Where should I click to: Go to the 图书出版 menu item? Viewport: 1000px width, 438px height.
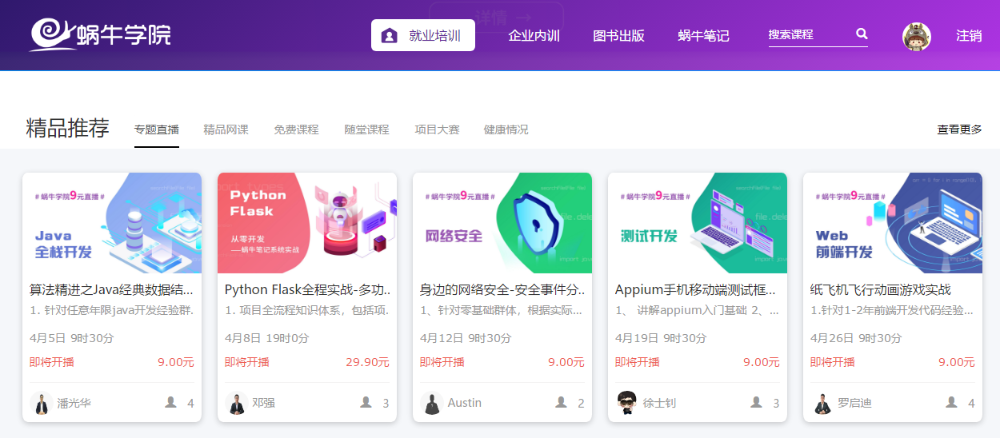(x=618, y=35)
